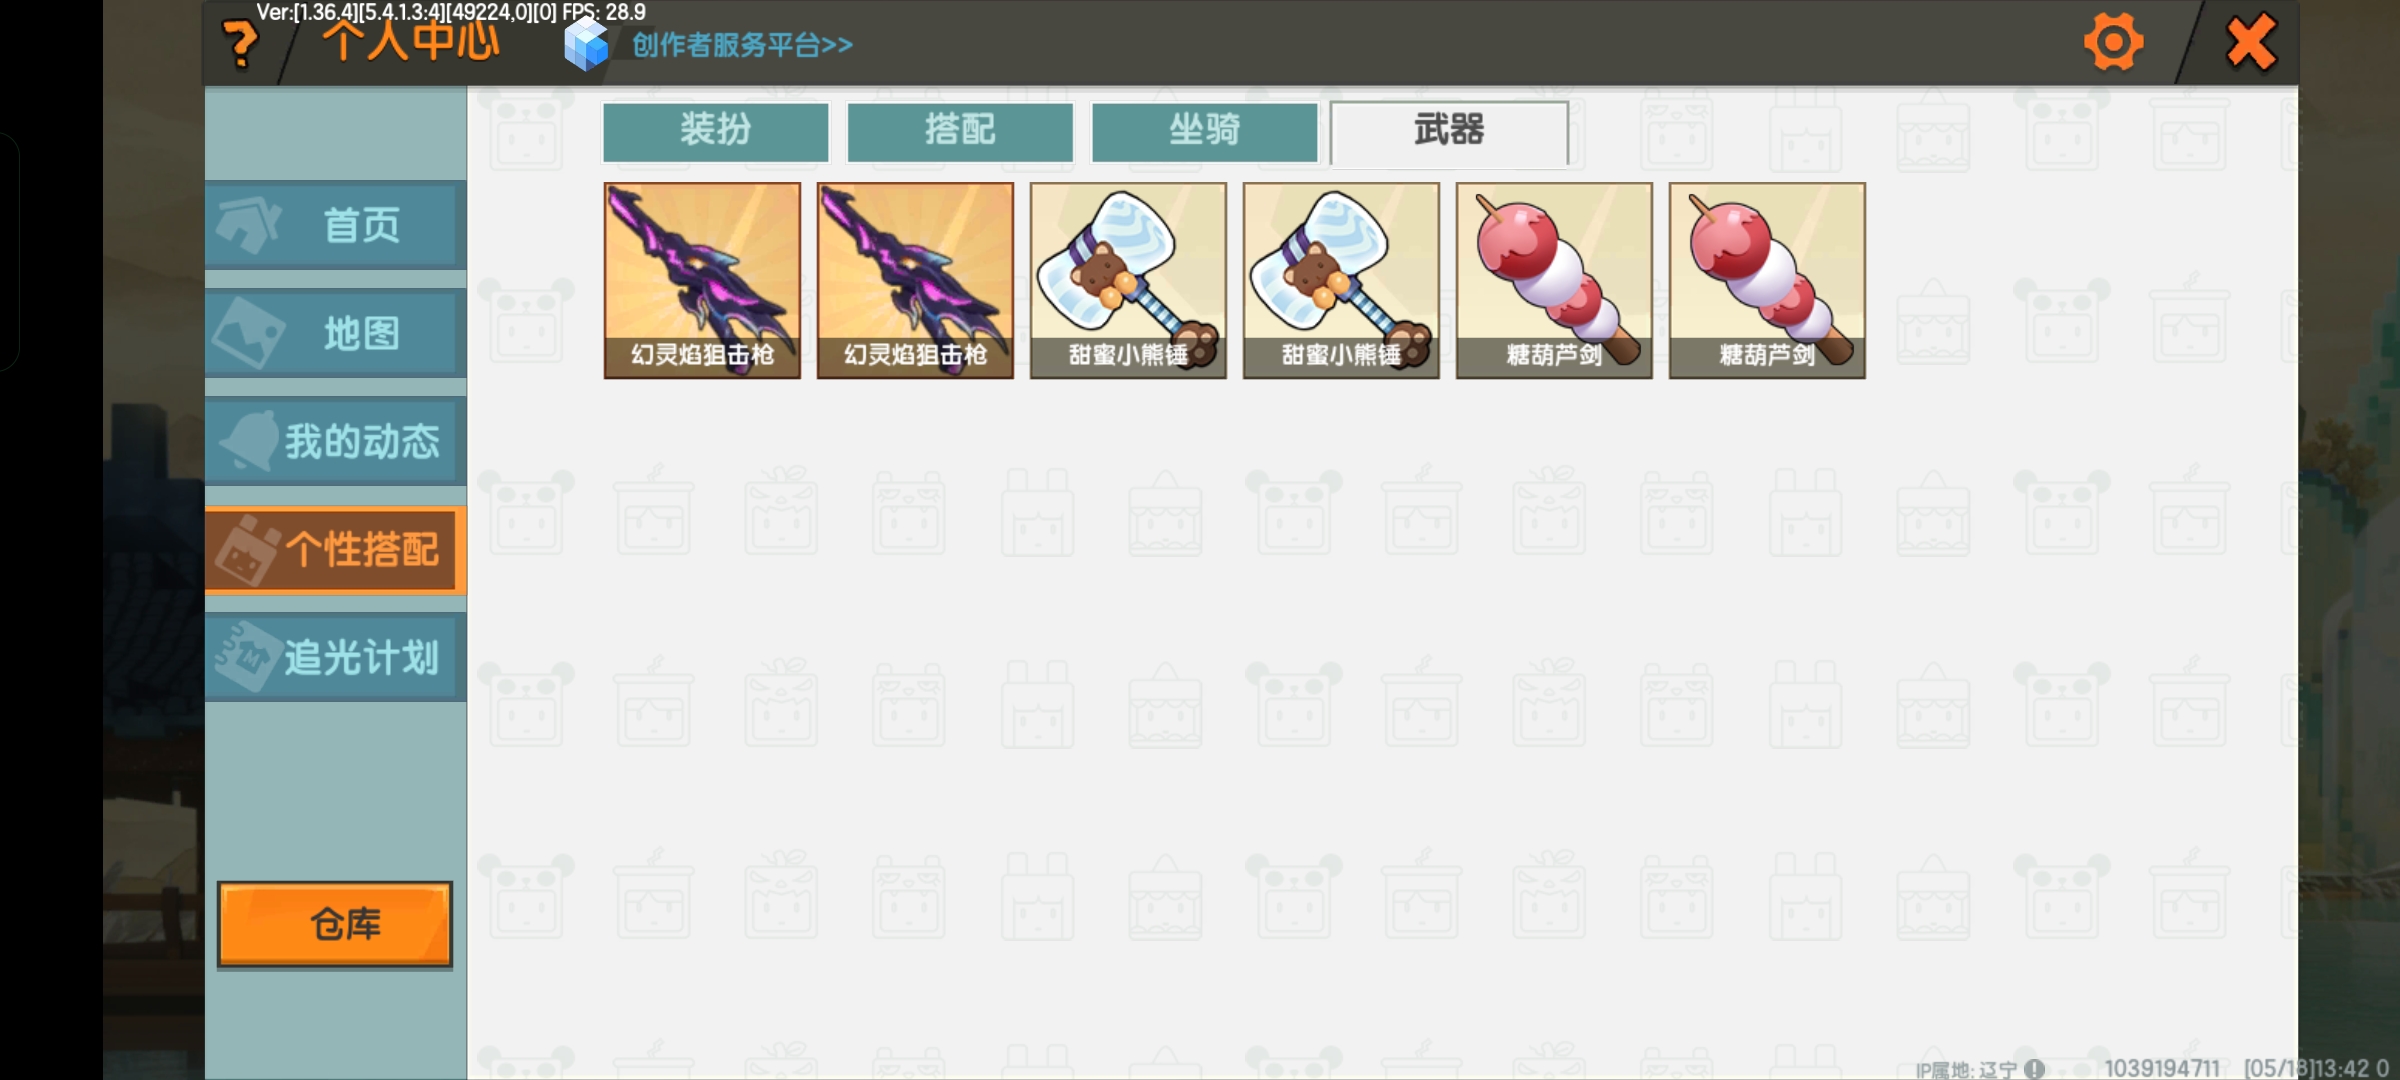This screenshot has width=2400, height=1080.
Task: Switch to the 装扮 tab
Action: tap(716, 131)
